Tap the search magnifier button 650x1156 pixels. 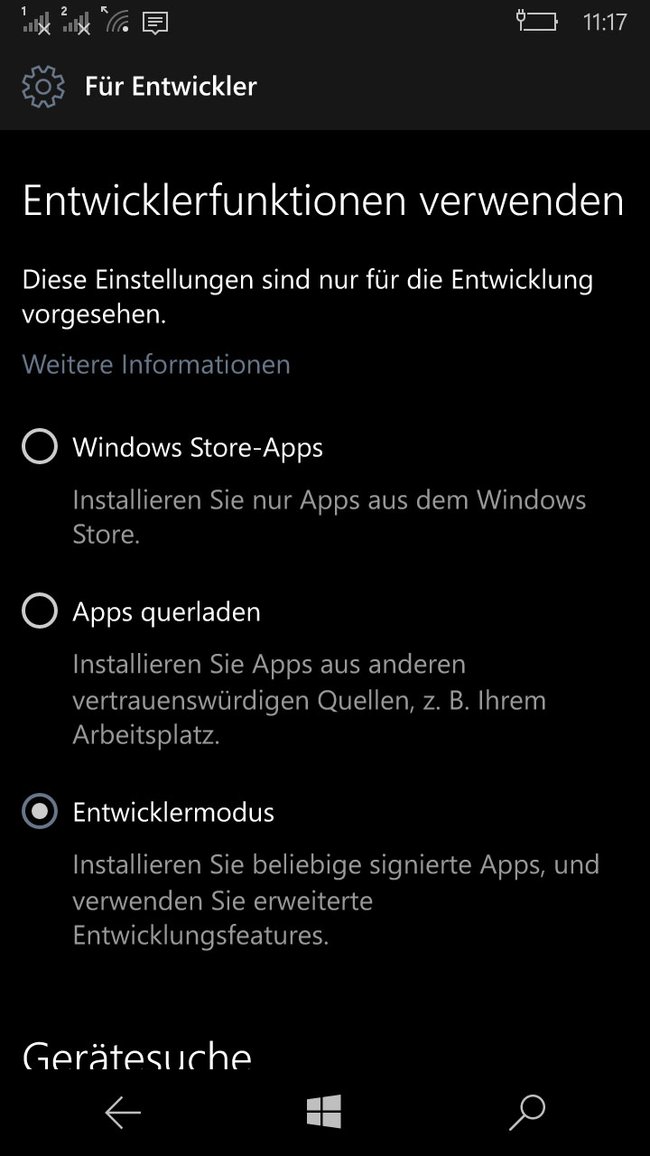(526, 1113)
